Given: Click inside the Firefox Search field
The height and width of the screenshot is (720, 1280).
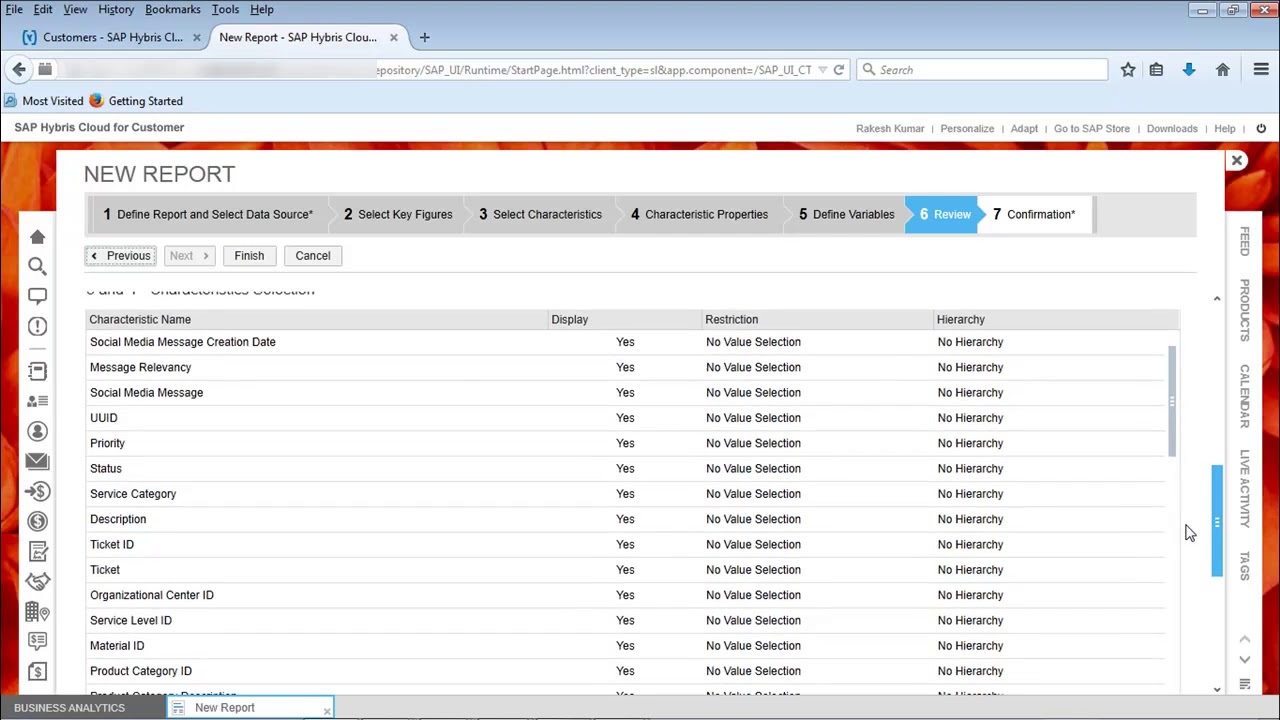Looking at the screenshot, I should click(x=982, y=70).
